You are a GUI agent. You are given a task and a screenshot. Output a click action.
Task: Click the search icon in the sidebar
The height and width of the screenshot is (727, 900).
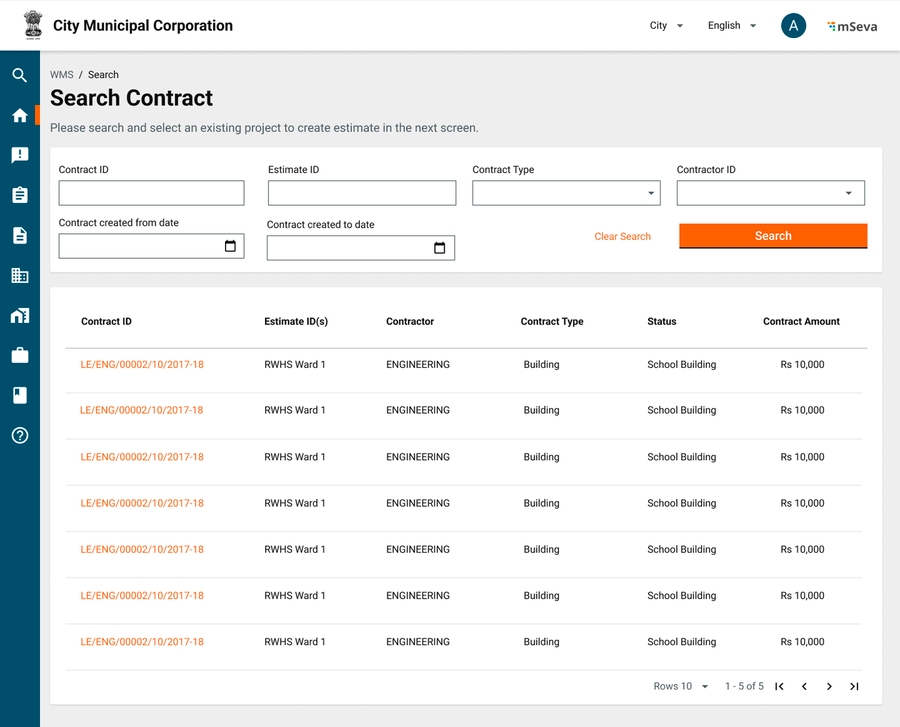click(x=19, y=75)
